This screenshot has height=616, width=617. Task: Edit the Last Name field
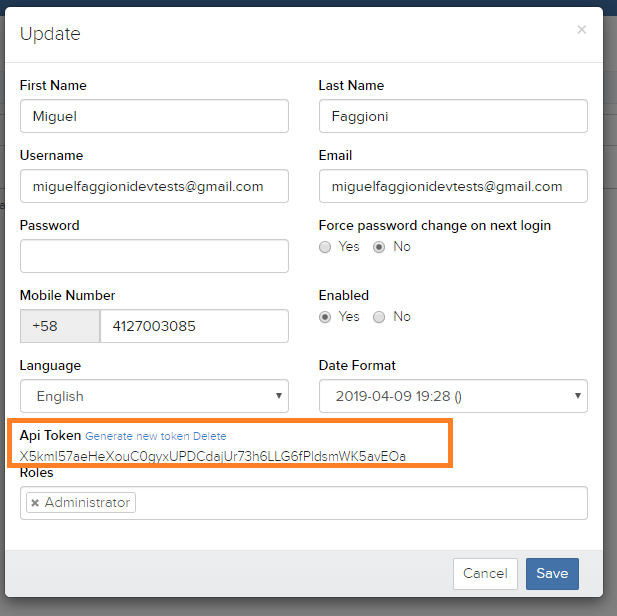pyautogui.click(x=452, y=116)
